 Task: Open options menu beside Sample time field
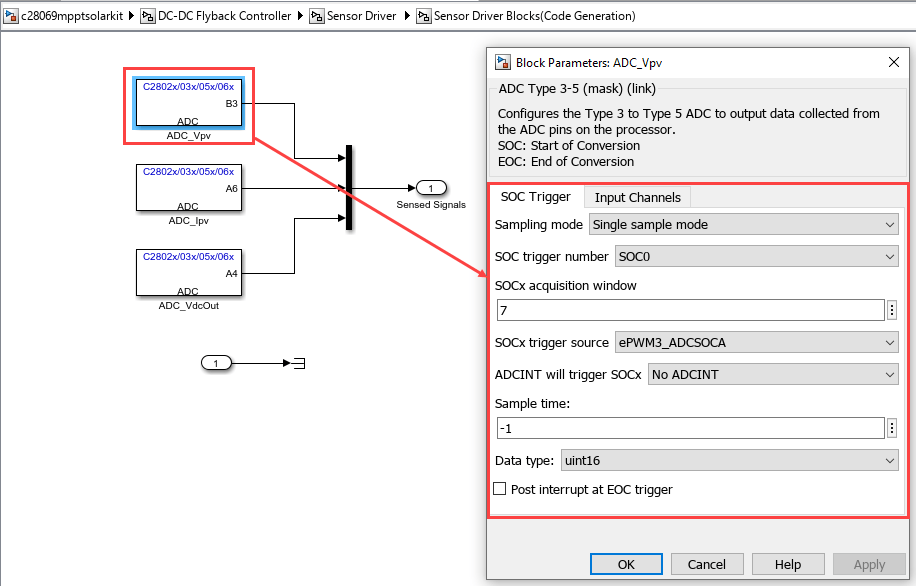tap(891, 428)
